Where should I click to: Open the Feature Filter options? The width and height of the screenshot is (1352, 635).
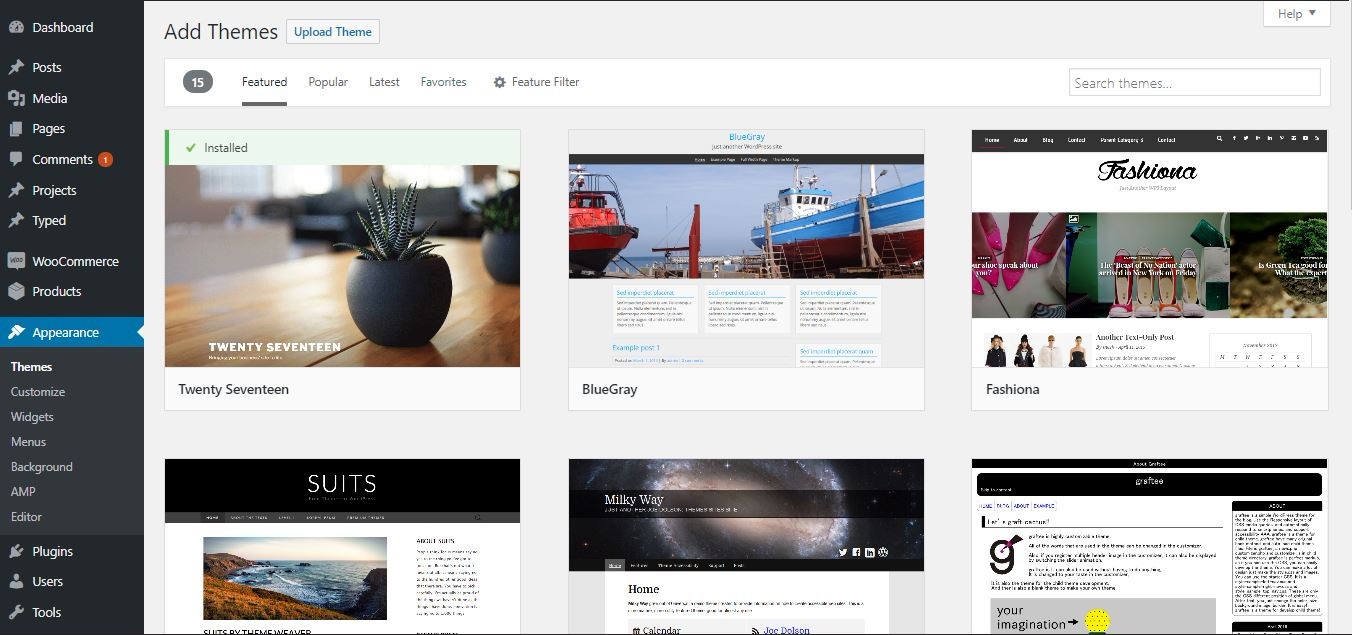536,82
